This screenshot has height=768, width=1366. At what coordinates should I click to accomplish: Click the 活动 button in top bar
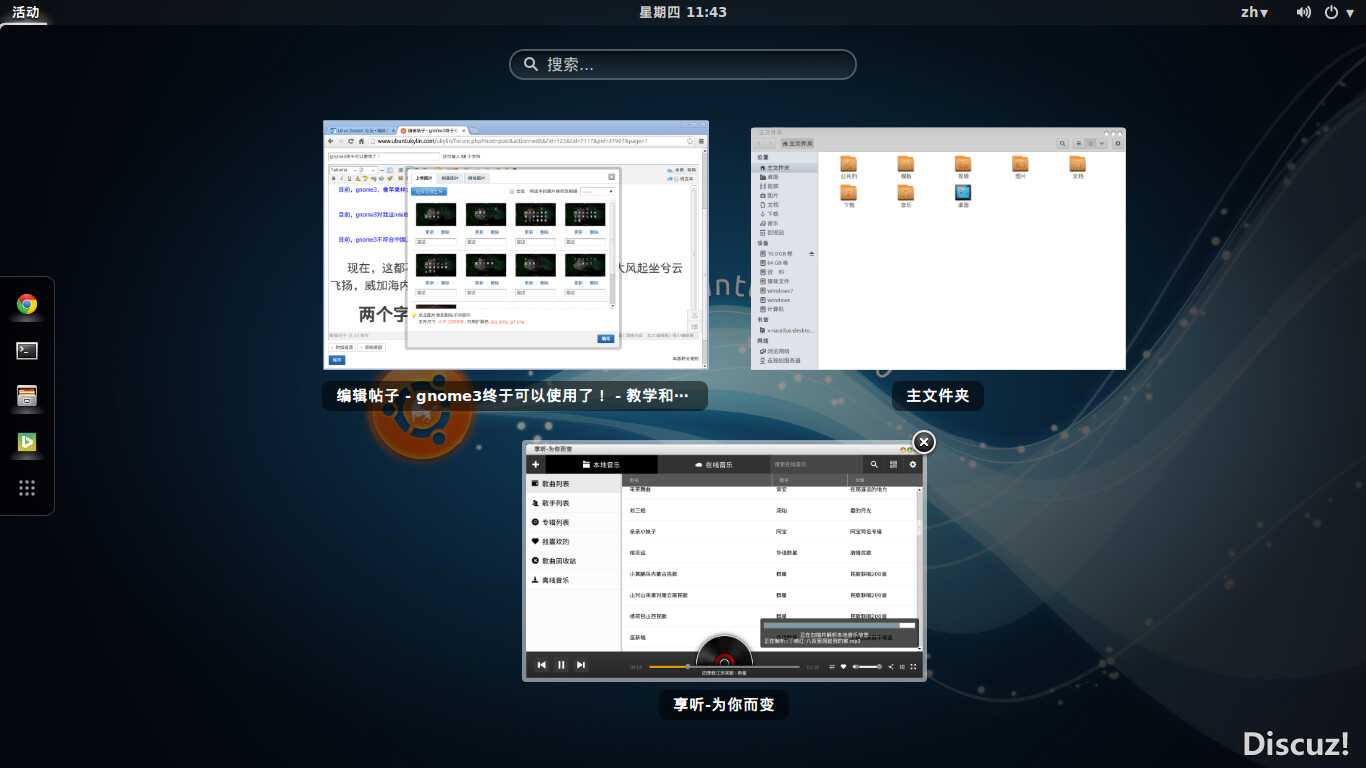[x=25, y=12]
